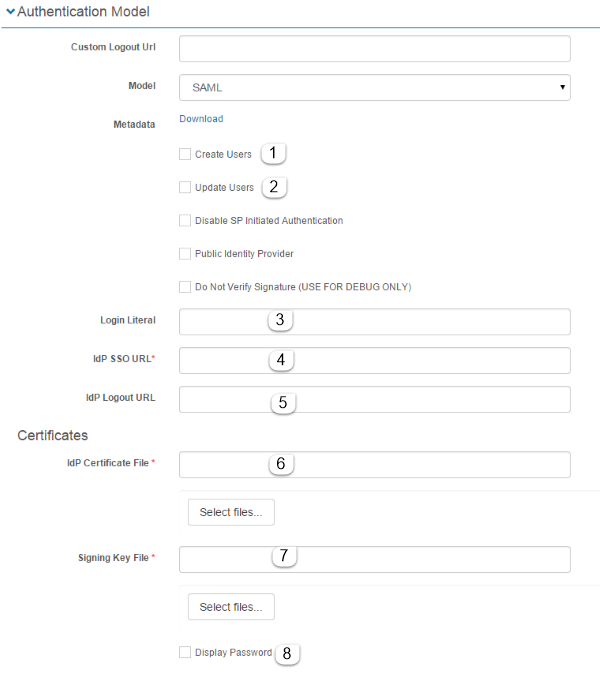Toggle the Public Identity Provider option
This screenshot has width=600, height=673.
[x=185, y=253]
